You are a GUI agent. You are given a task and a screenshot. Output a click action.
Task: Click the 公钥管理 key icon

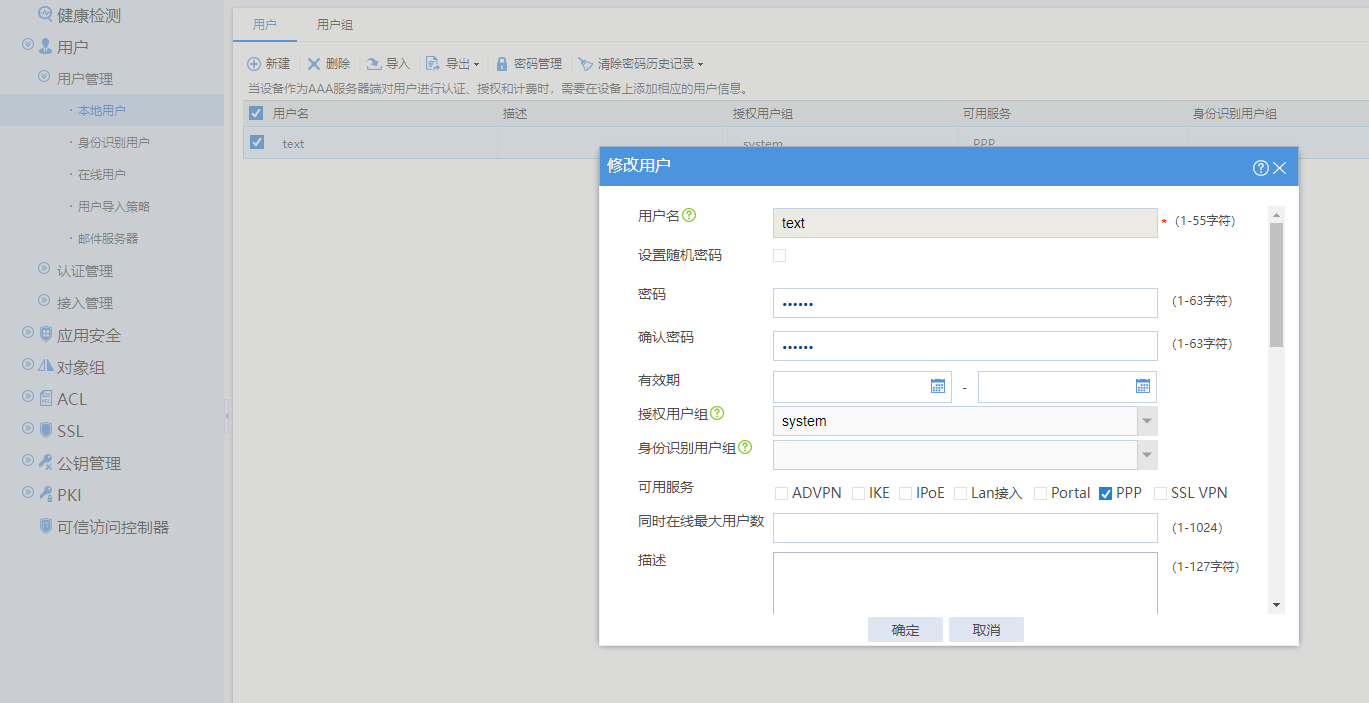[x=45, y=463]
